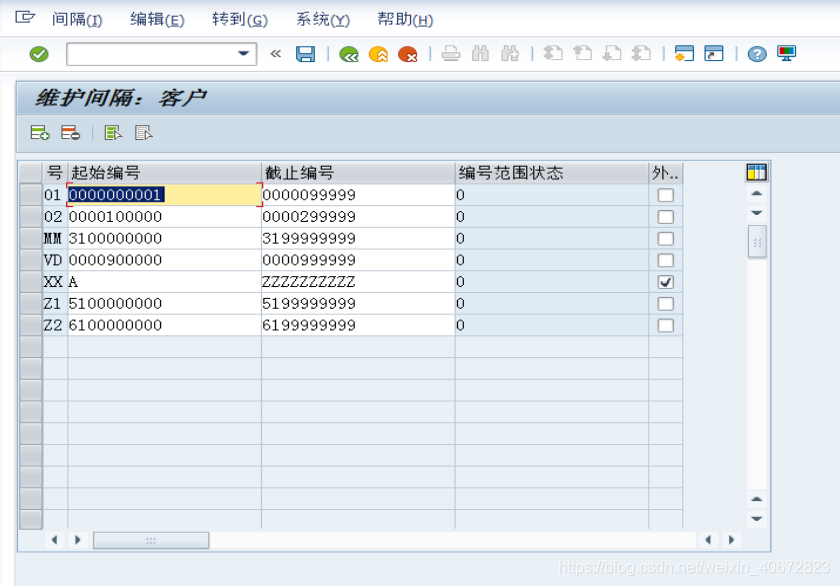Select row XX with its row selector
This screenshot has height=586, width=840.
(x=31, y=282)
